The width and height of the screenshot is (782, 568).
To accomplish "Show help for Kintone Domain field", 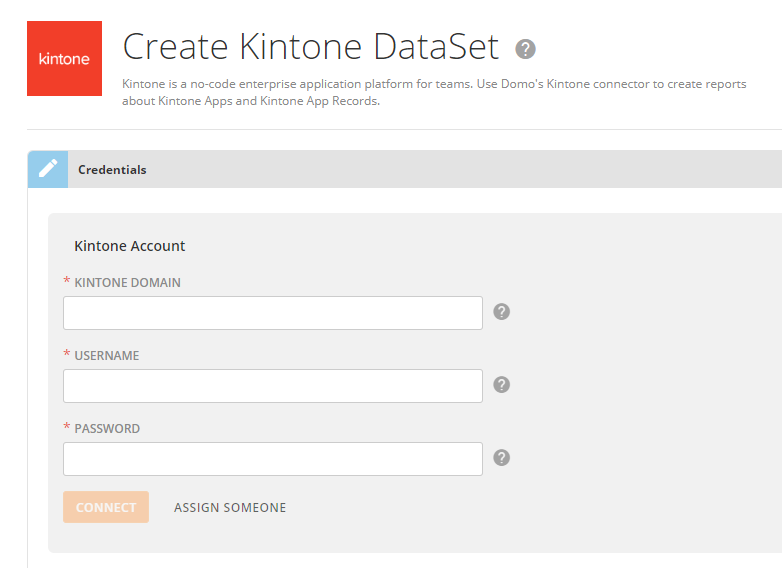I will click(x=501, y=312).
